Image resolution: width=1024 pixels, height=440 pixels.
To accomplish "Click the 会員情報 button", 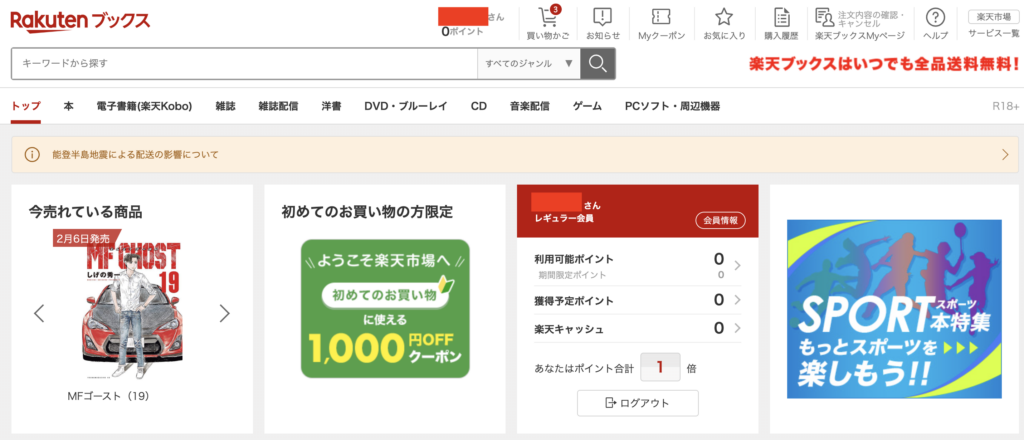I will (x=720, y=221).
